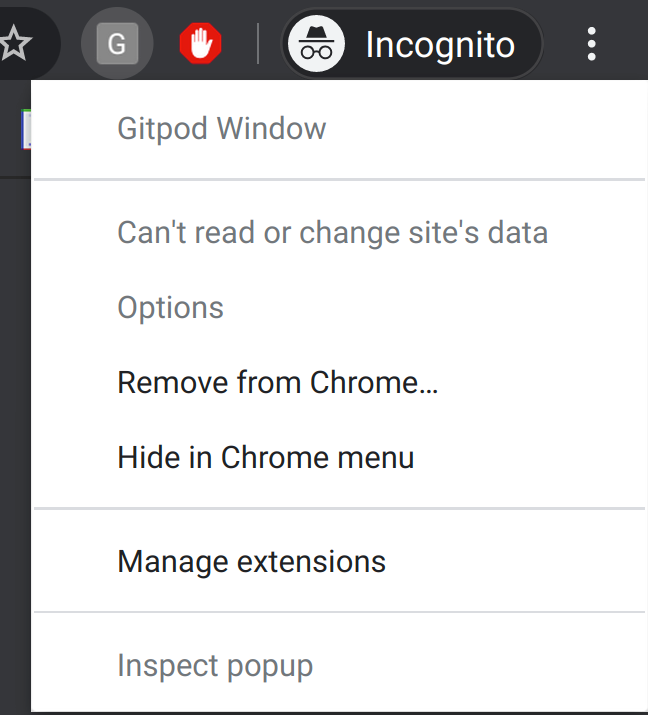Screen dimensions: 648x715
Task: Click the partially hidden page icon at left edge
Action: click(x=26, y=129)
